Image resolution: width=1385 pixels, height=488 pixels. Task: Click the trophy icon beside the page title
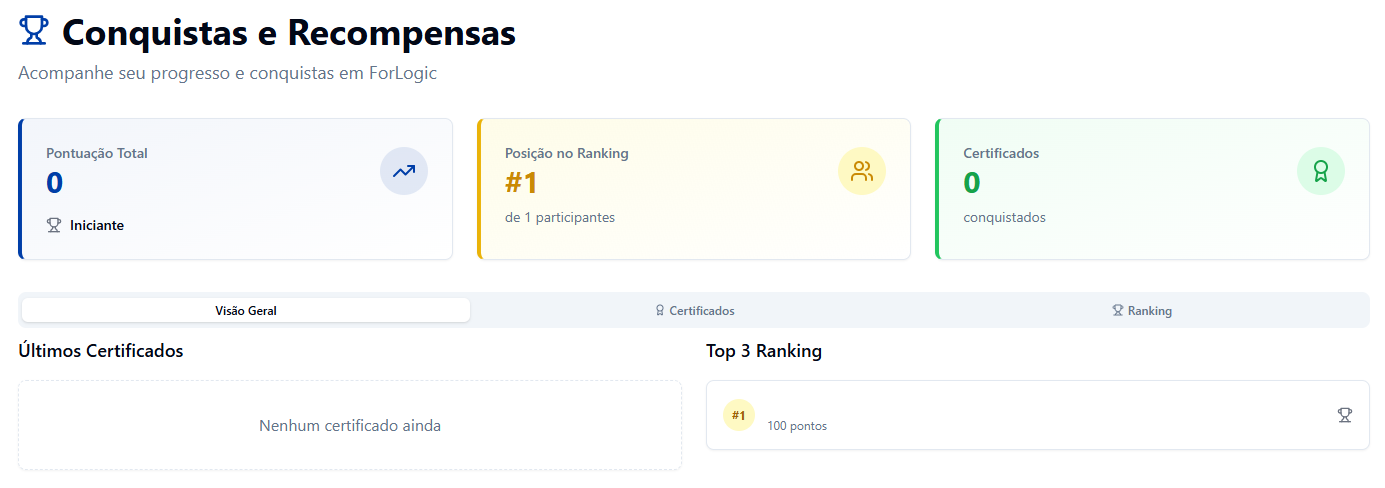33,32
